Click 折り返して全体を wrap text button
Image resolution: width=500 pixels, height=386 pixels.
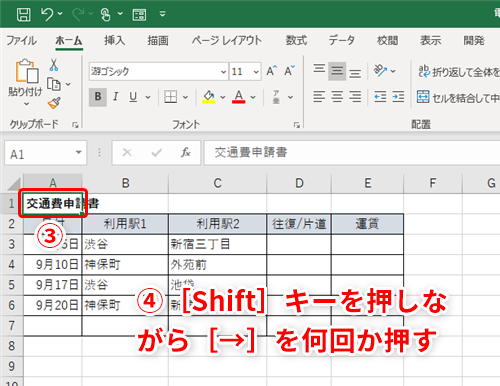tap(459, 71)
